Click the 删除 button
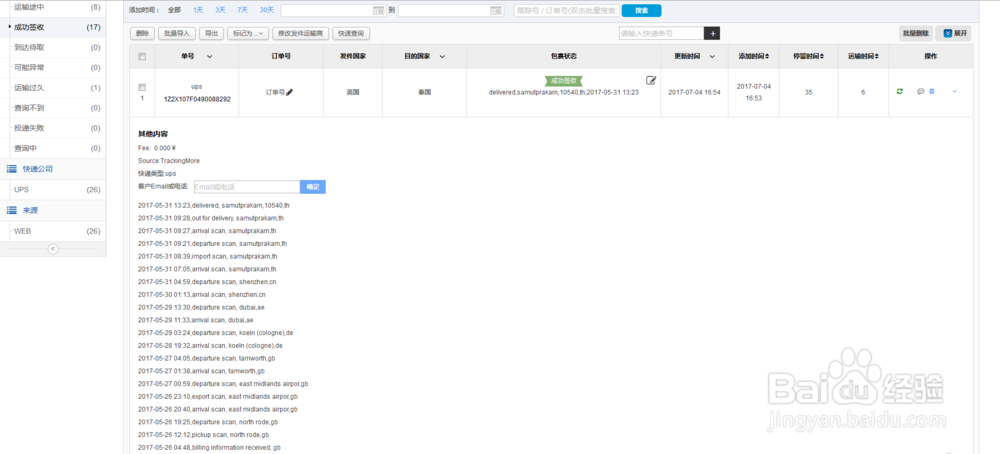Viewport: 1000px width, 454px height. pos(142,34)
